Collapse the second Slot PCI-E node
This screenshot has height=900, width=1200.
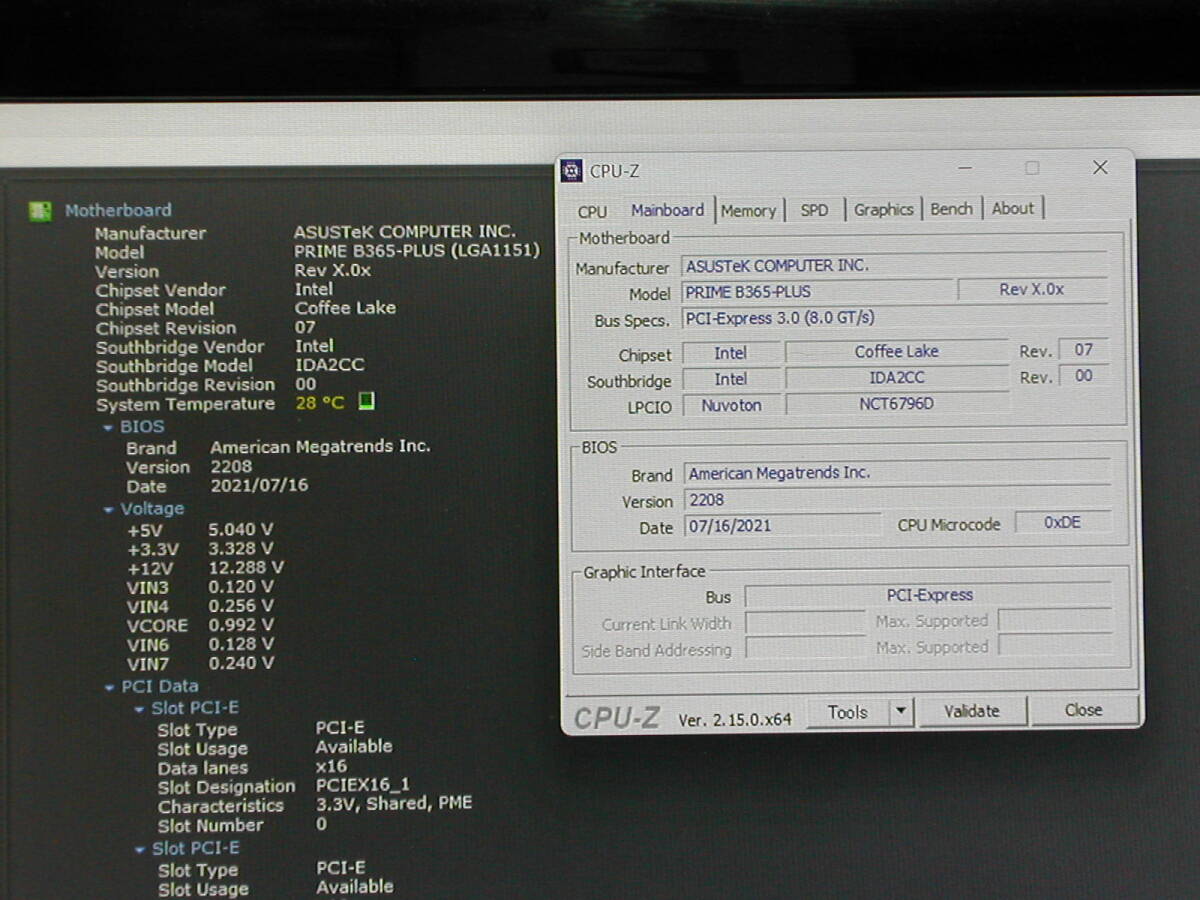click(x=141, y=850)
